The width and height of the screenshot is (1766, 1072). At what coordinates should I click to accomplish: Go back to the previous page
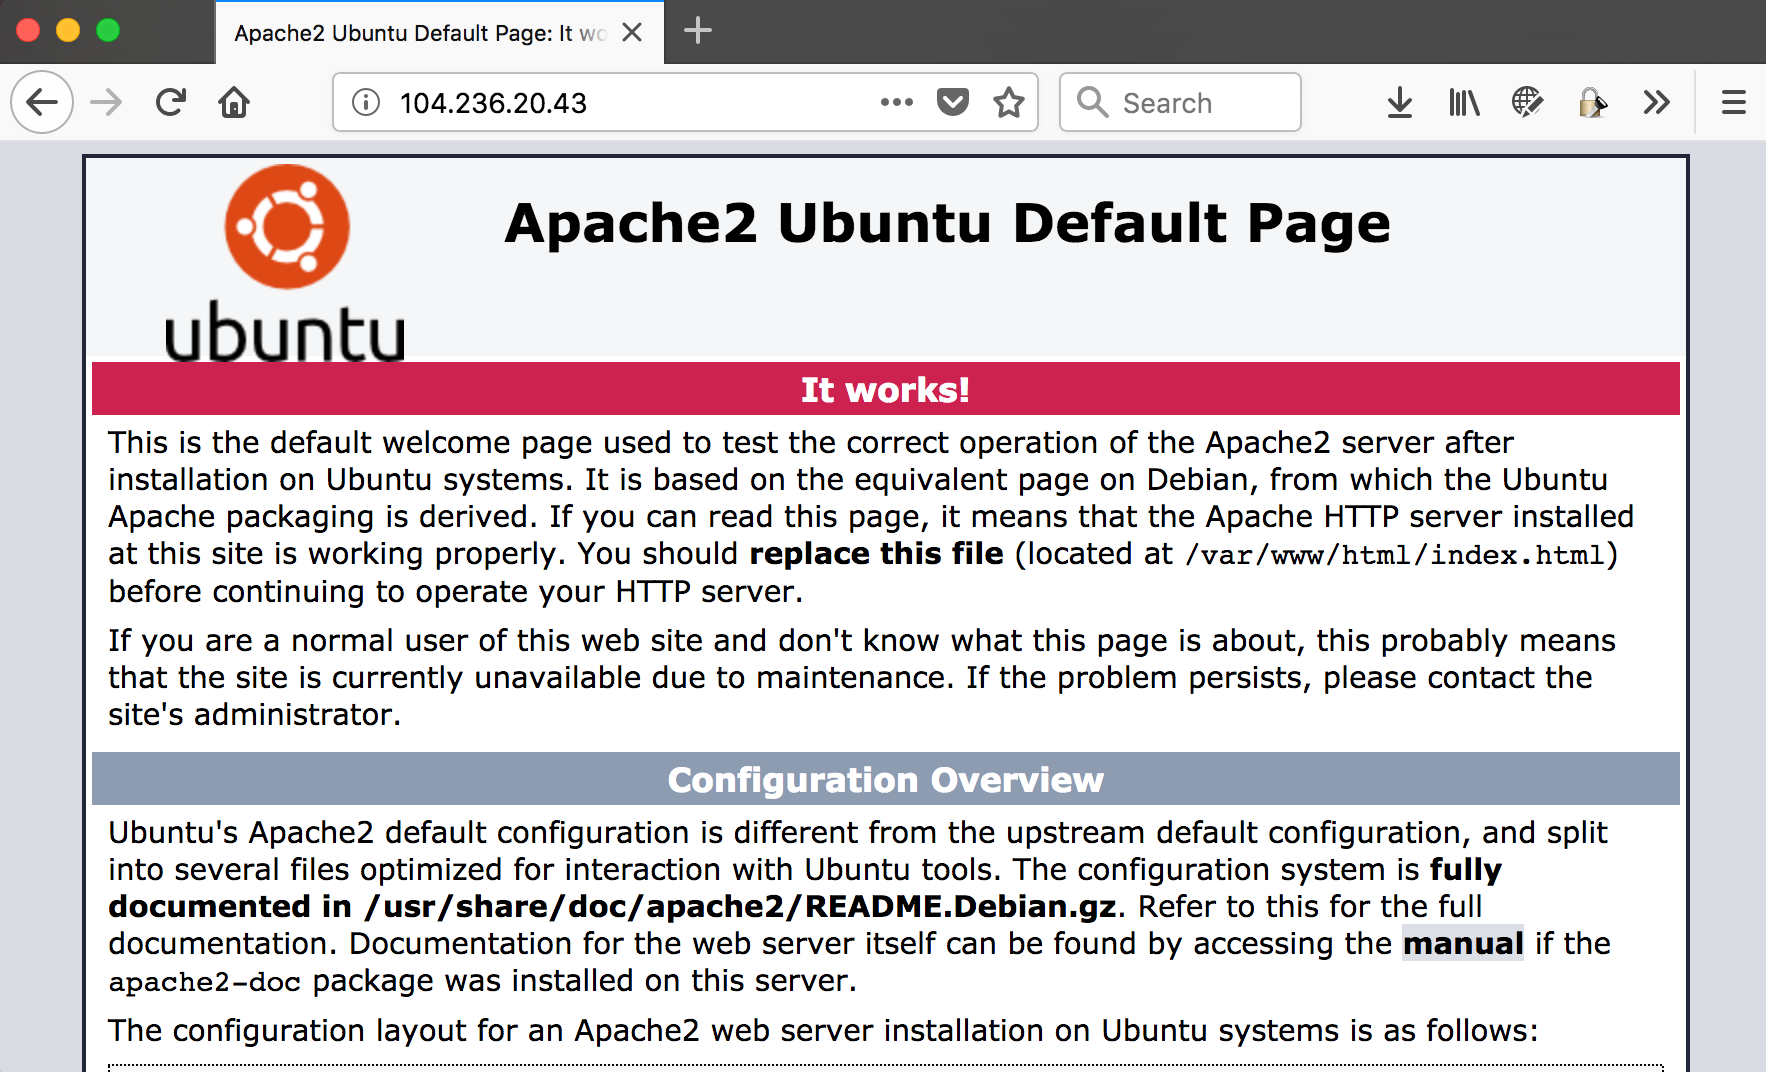42,102
